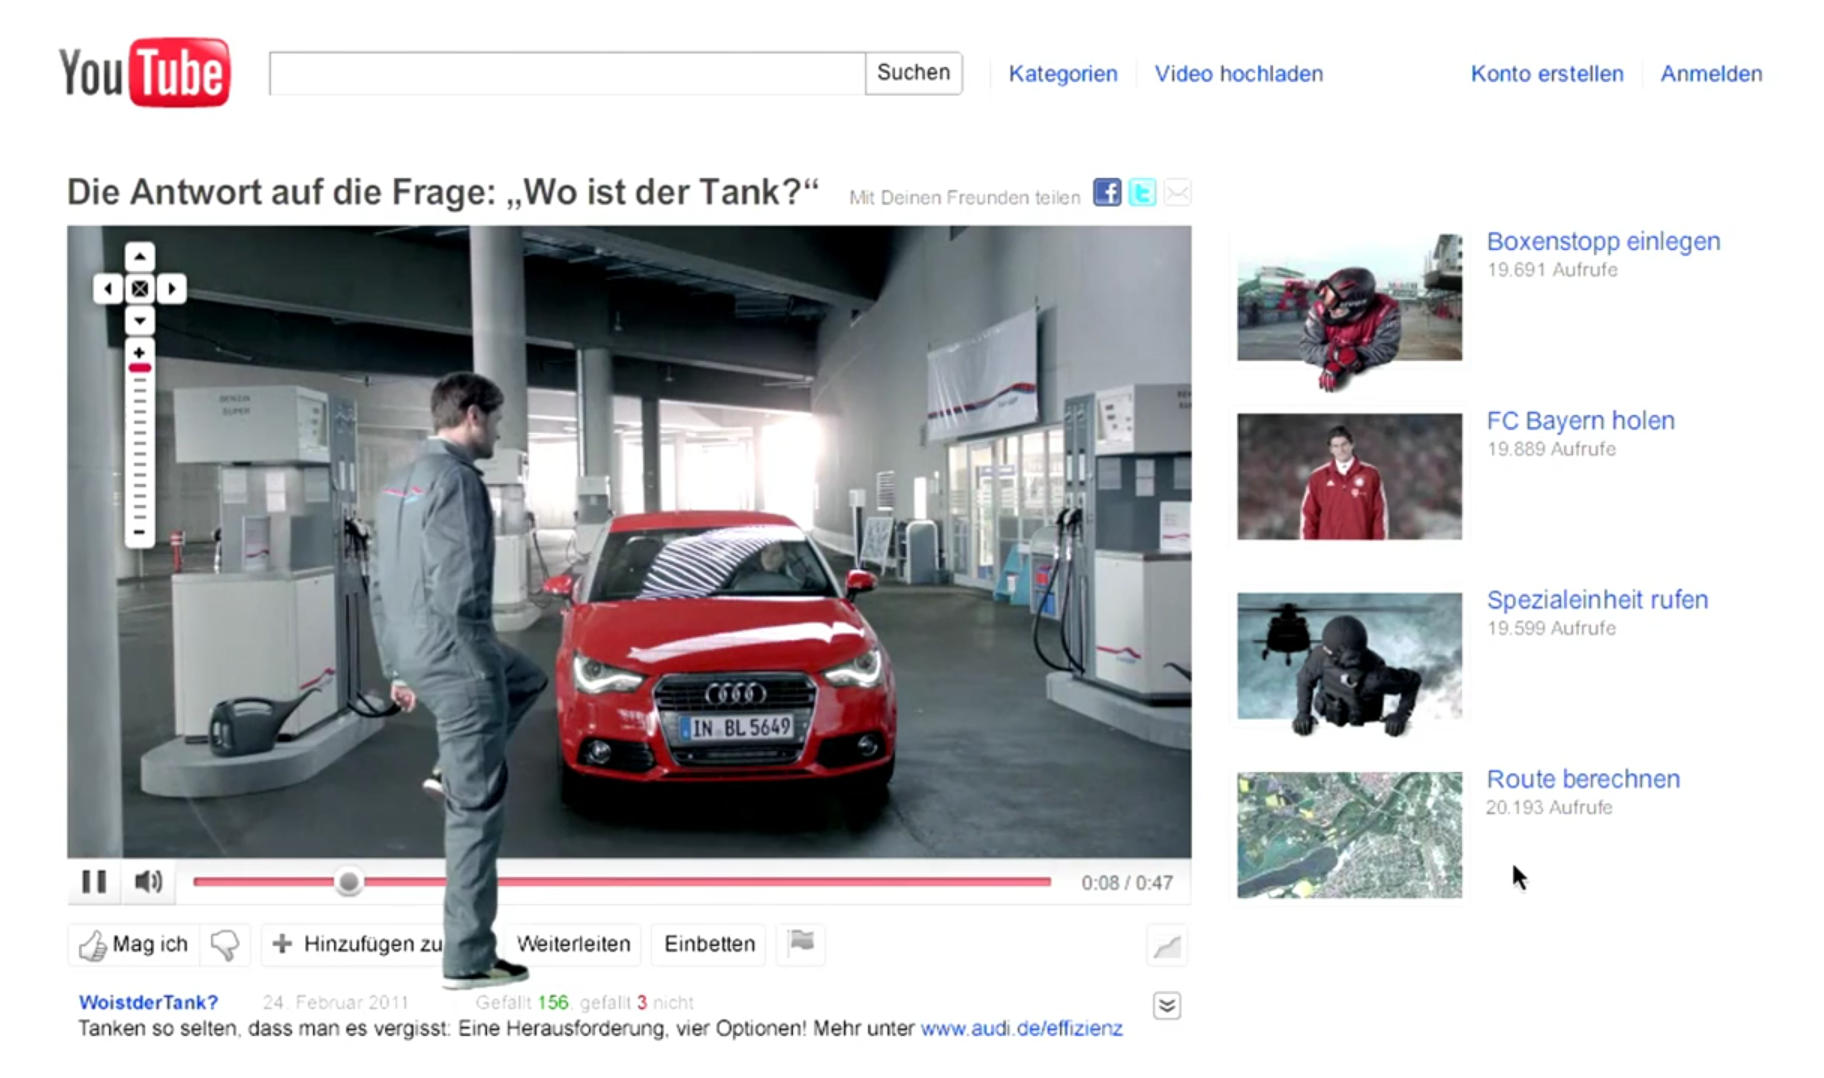Click Konto erstellen link
This screenshot has height=1078, width=1824.
pos(1547,74)
